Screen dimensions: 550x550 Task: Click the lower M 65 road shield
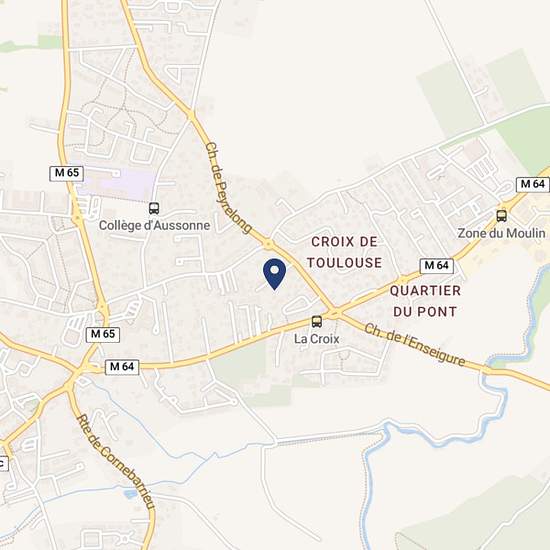(103, 335)
